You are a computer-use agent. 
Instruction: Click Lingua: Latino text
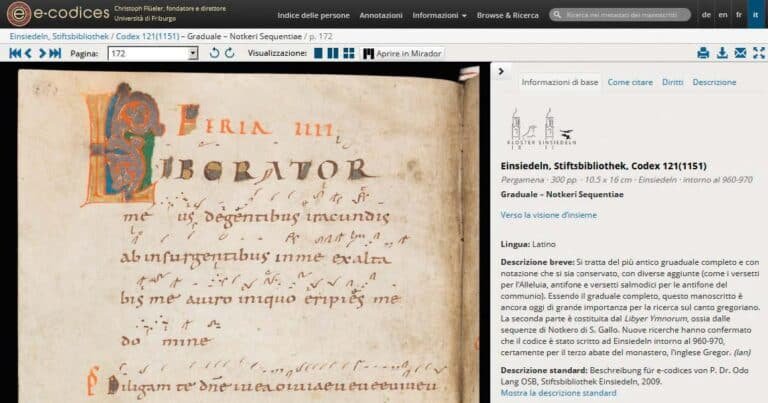coord(528,244)
